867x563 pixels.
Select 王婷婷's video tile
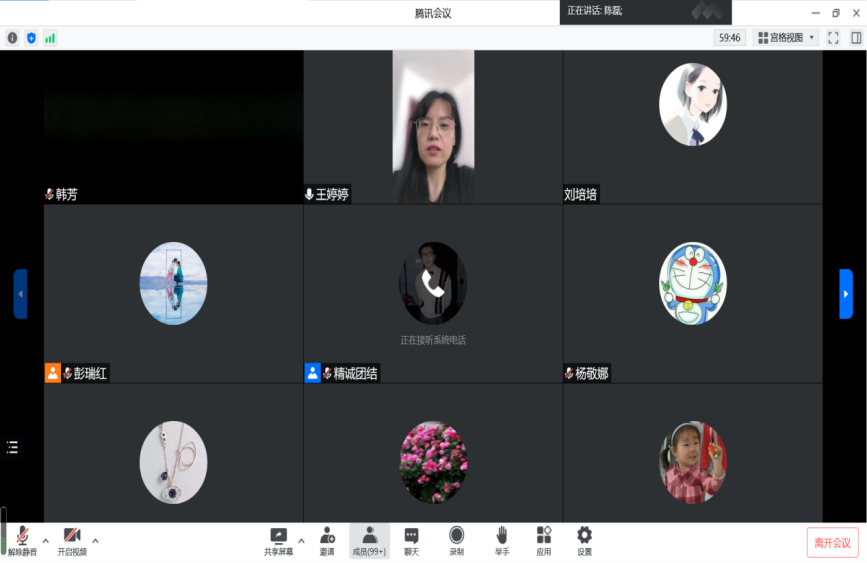coord(432,127)
